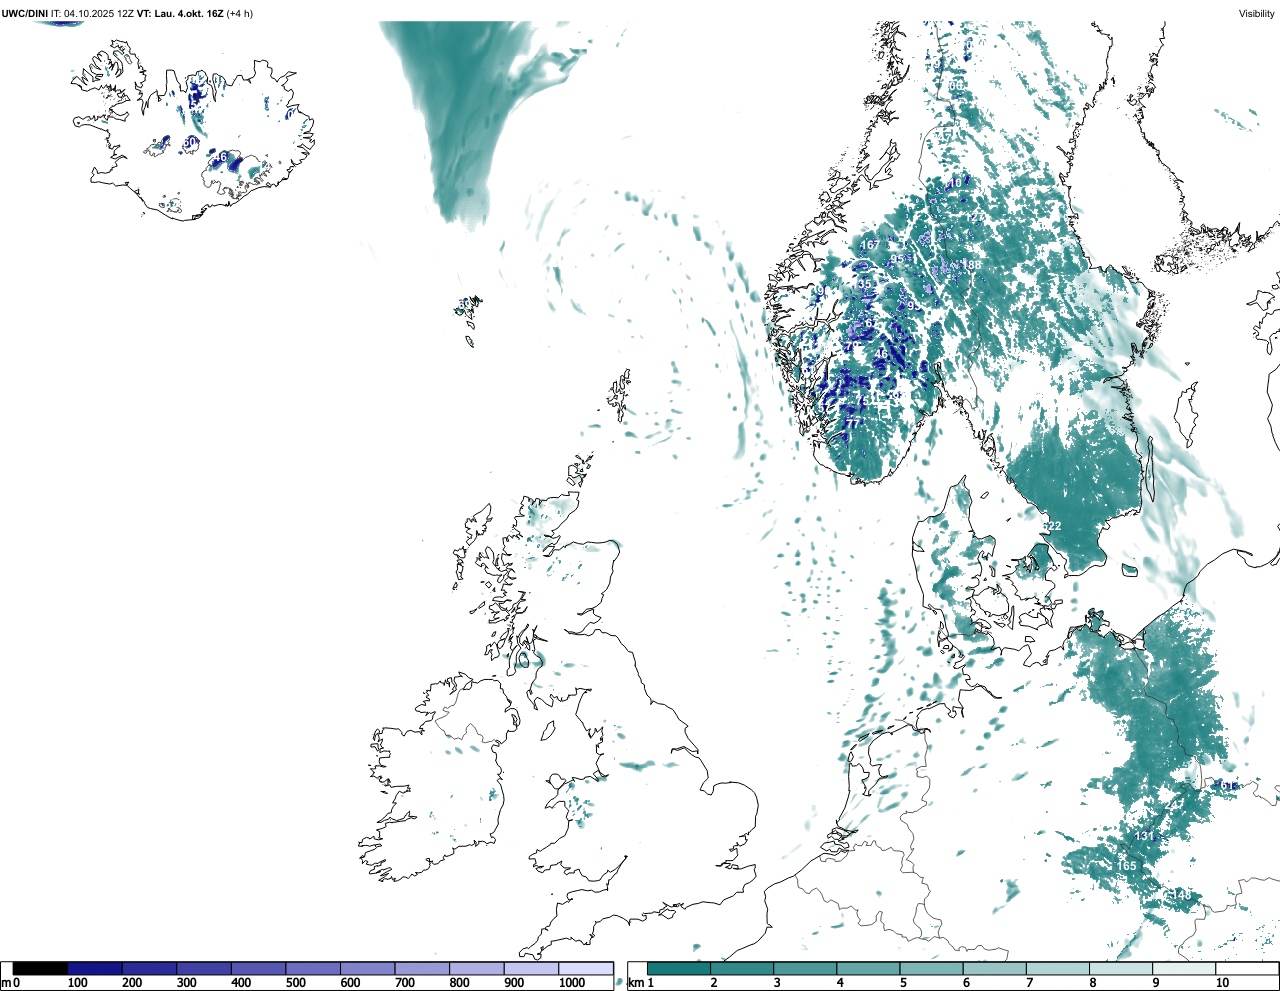This screenshot has width=1280, height=991.
Task: Pick the darkest navy 100–200 m swatch
Action: 95,968
